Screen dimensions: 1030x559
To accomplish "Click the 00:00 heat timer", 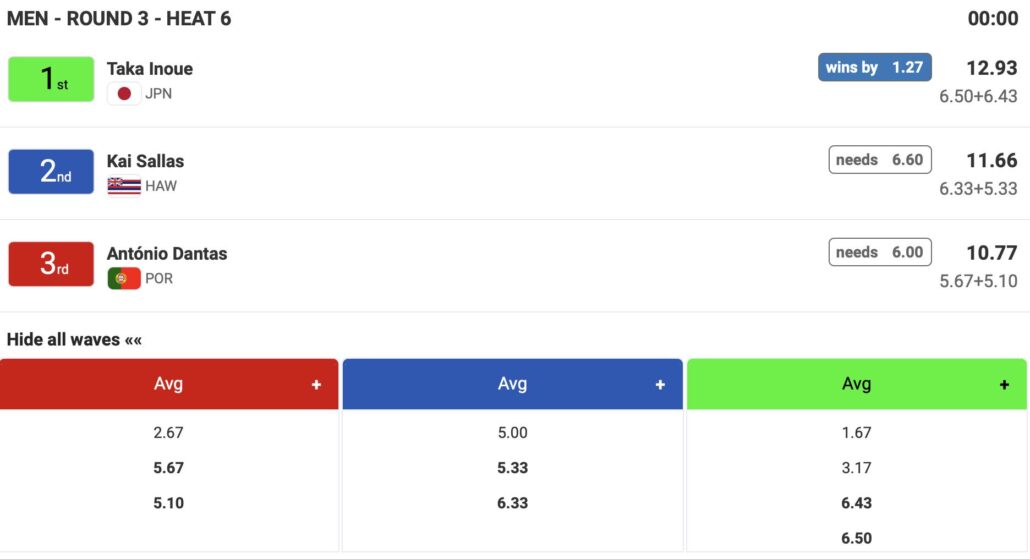I will point(992,18).
